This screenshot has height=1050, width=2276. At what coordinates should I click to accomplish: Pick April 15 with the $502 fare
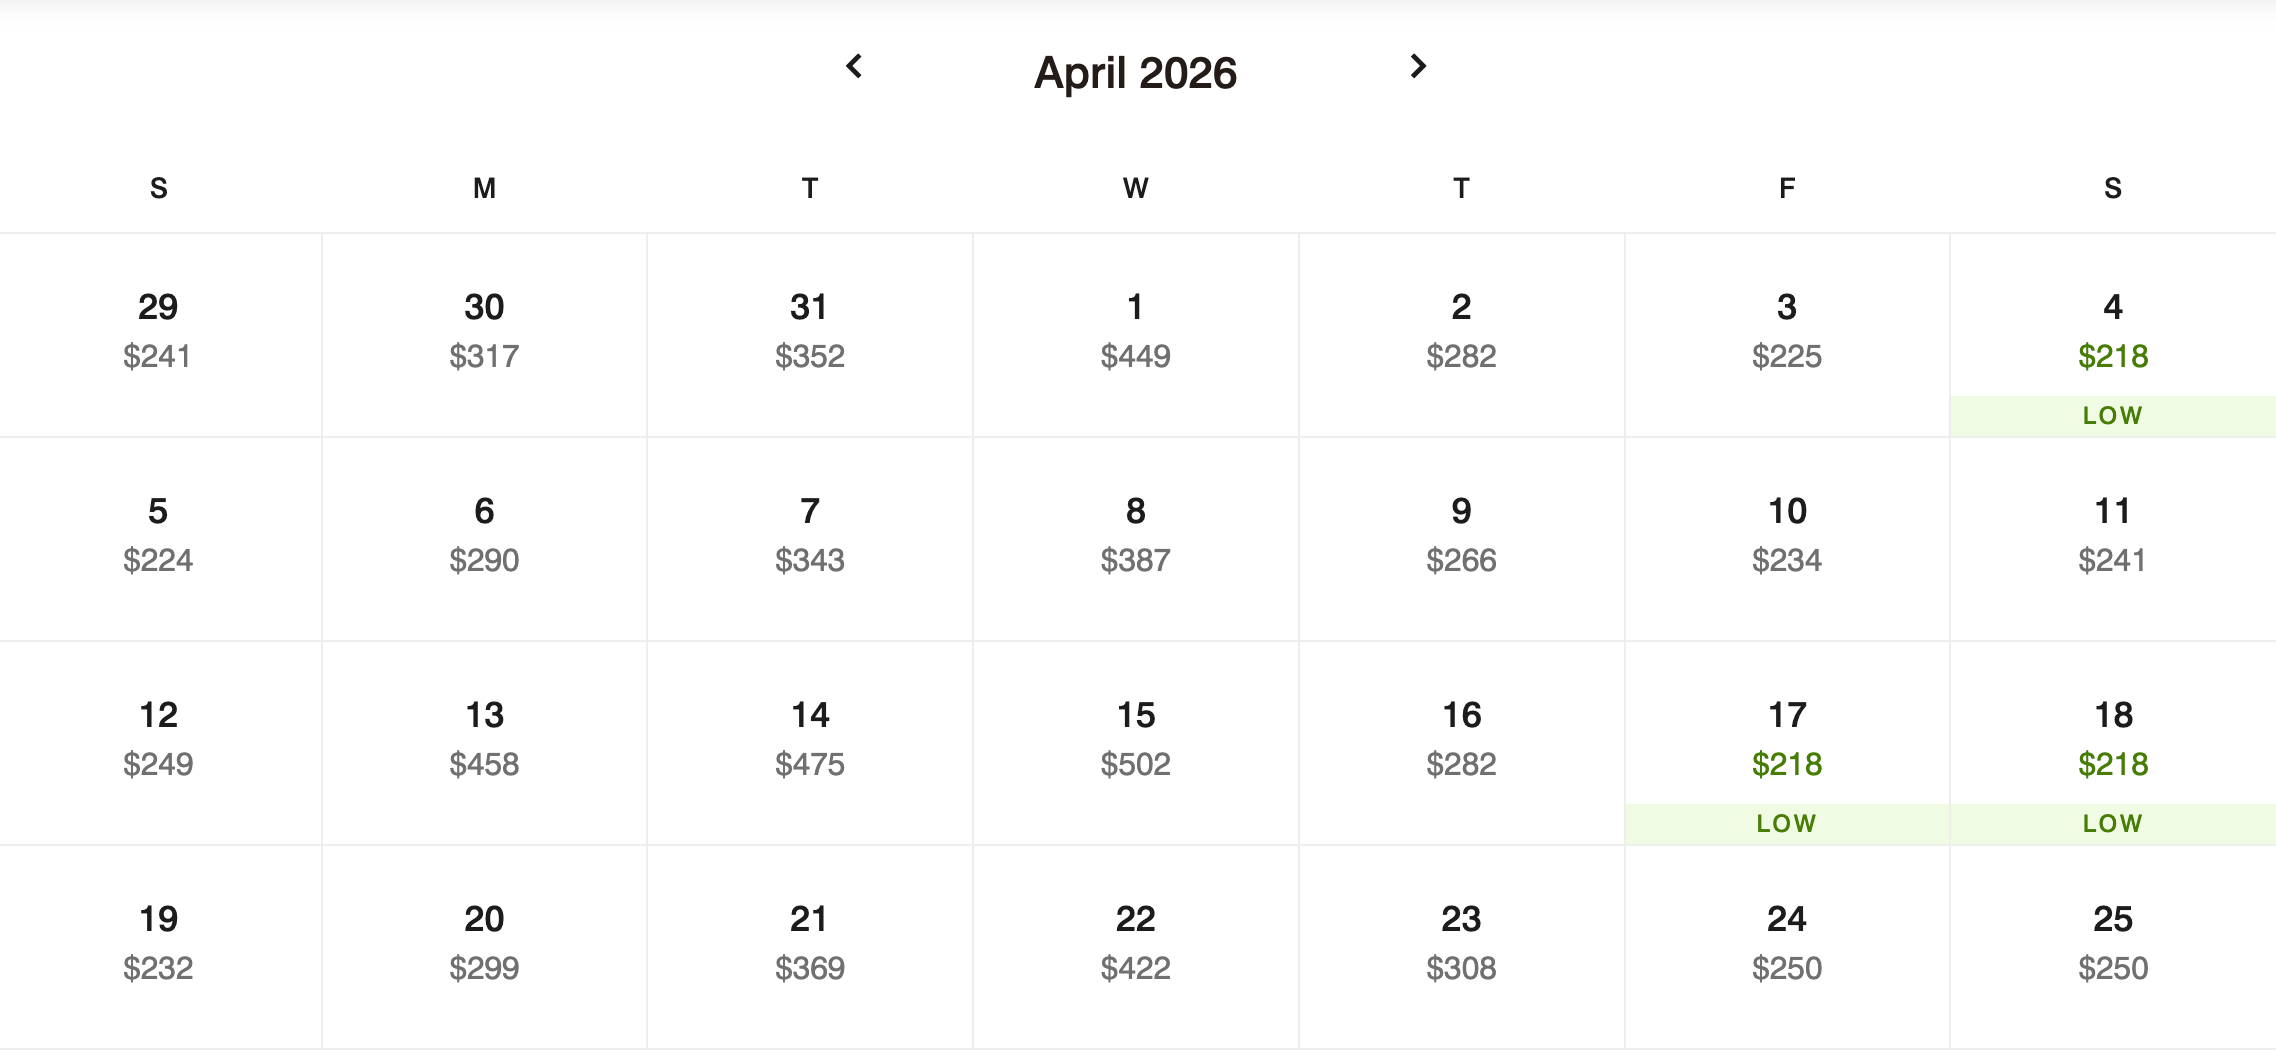click(1135, 740)
